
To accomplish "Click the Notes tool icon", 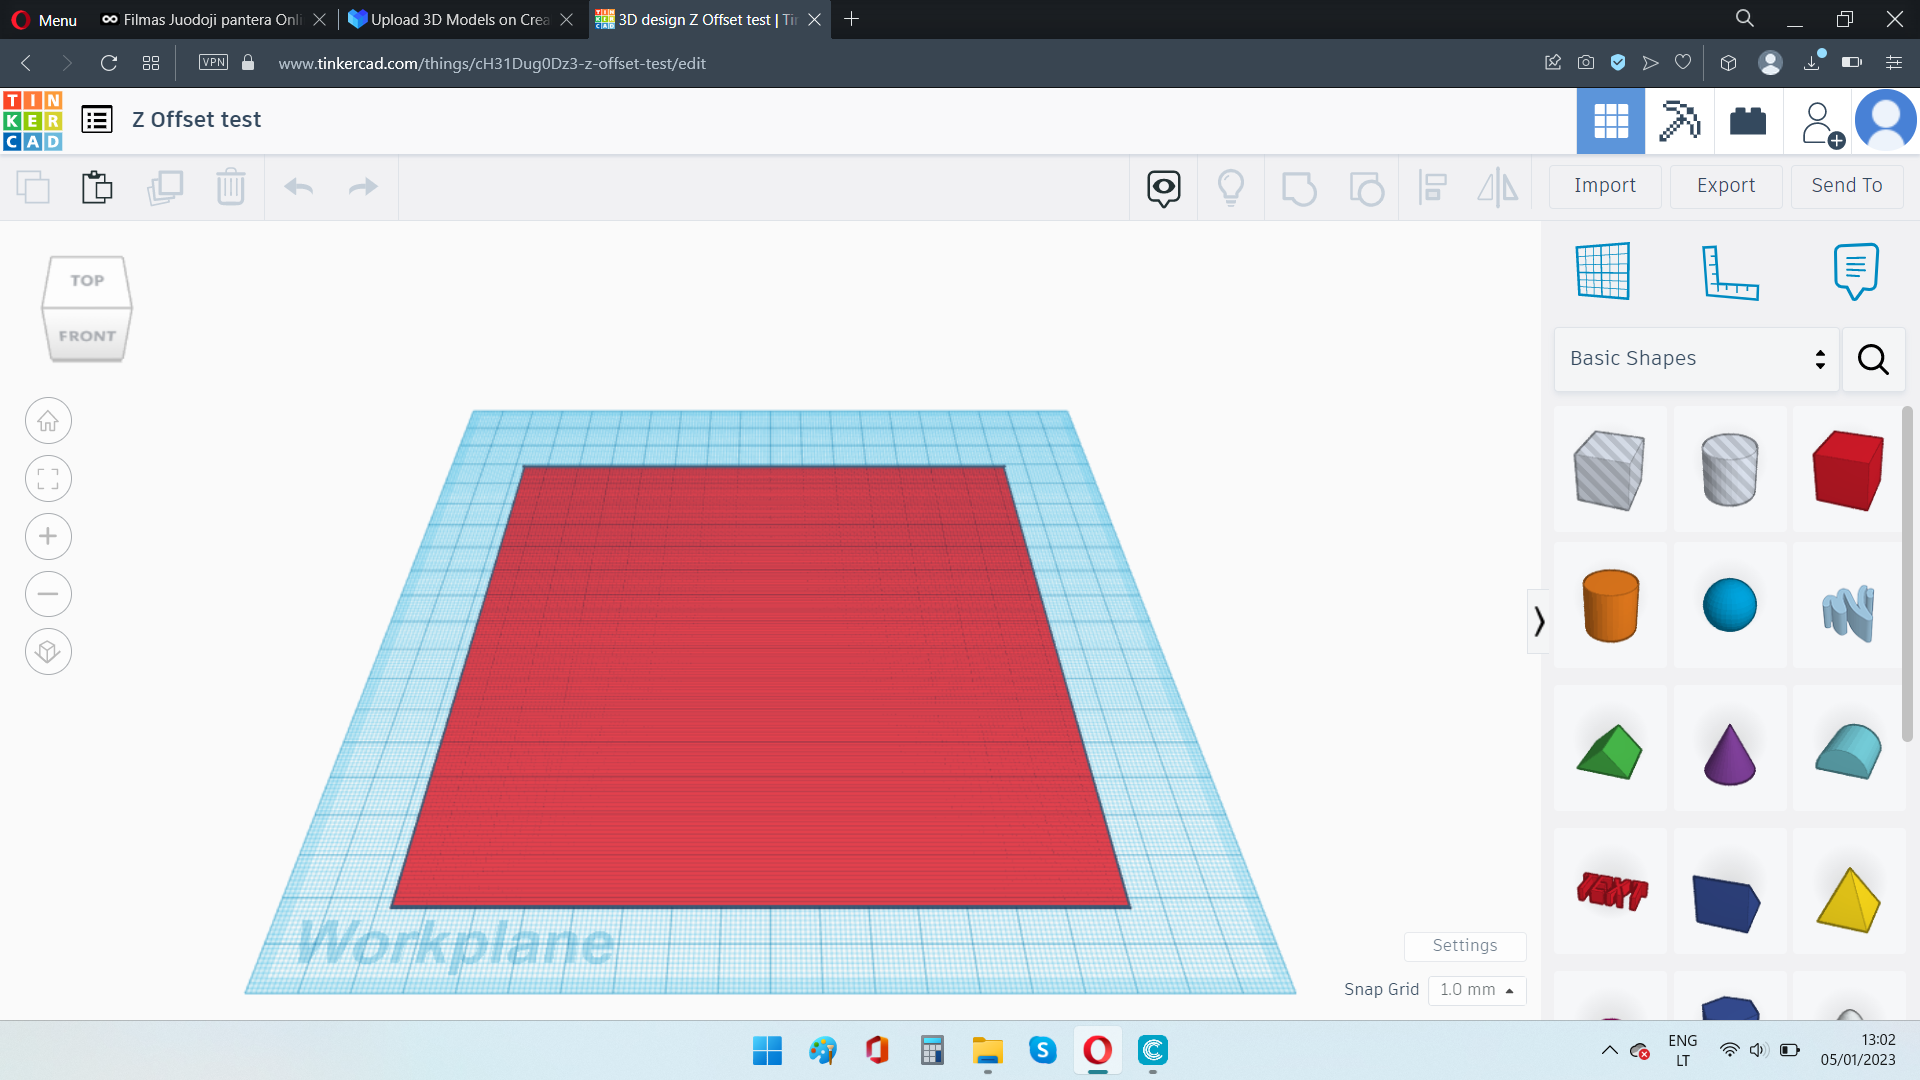I will point(1855,271).
